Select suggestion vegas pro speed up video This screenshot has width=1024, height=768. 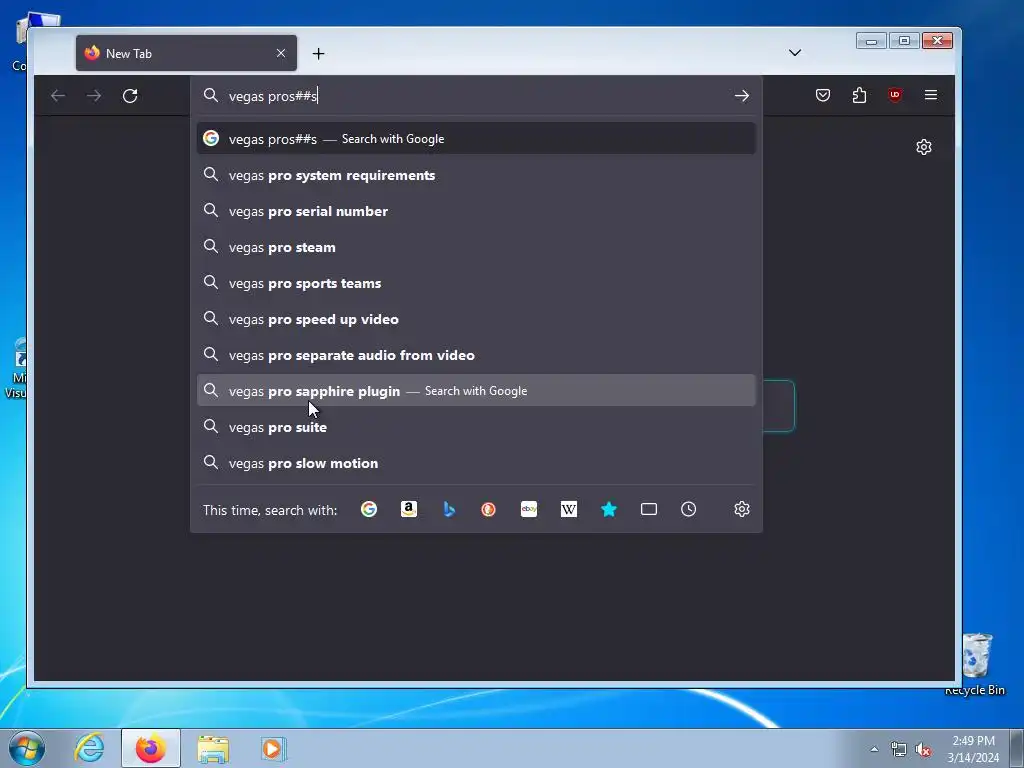click(x=476, y=319)
